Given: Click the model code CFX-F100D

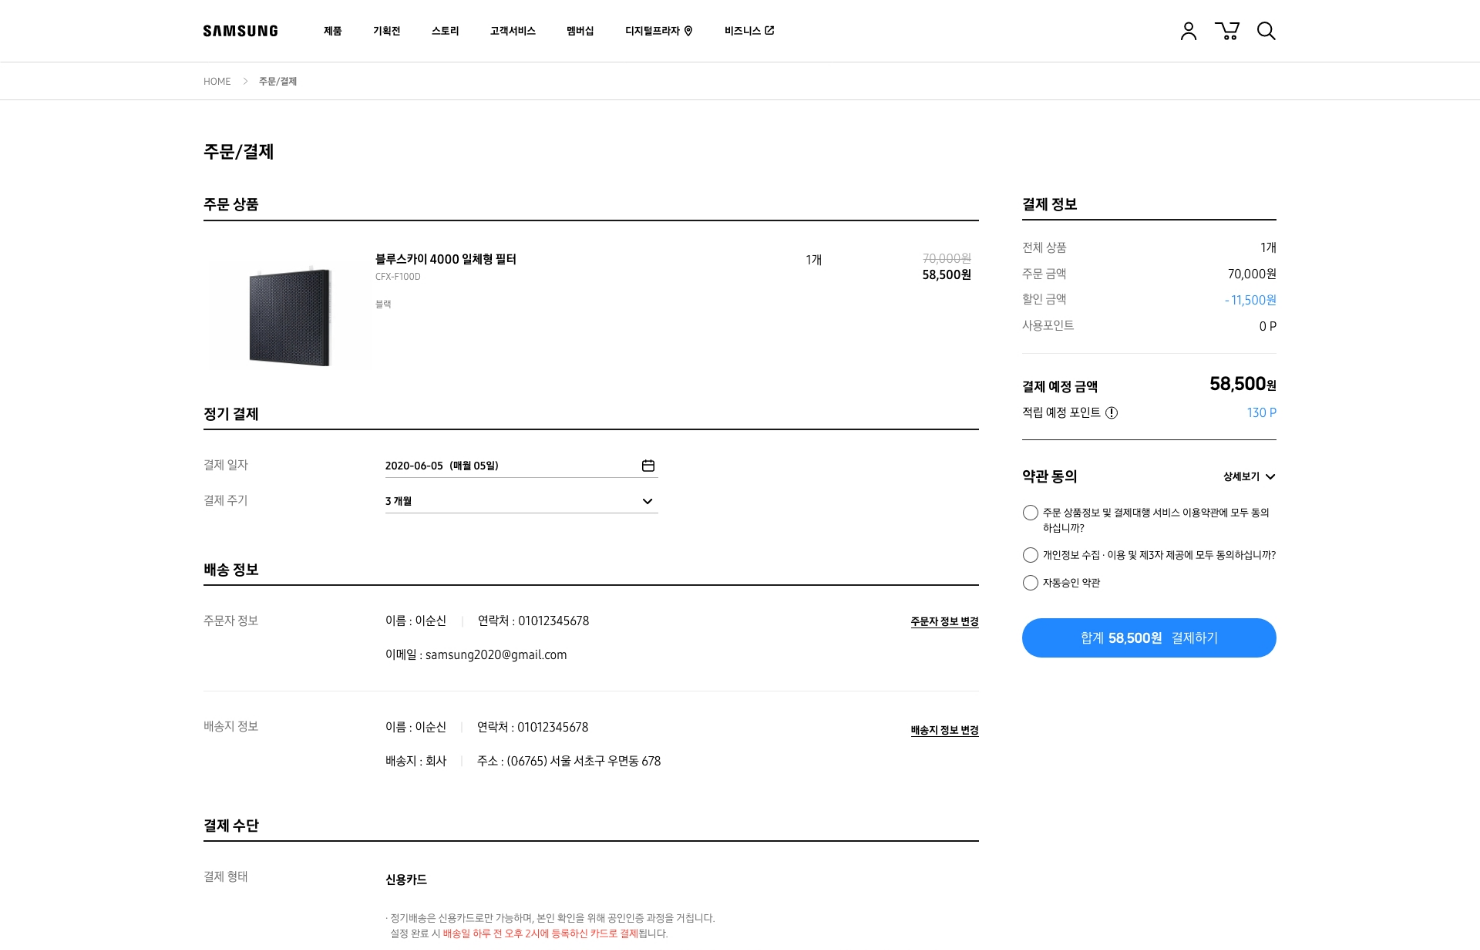Looking at the screenshot, I should coord(398,277).
